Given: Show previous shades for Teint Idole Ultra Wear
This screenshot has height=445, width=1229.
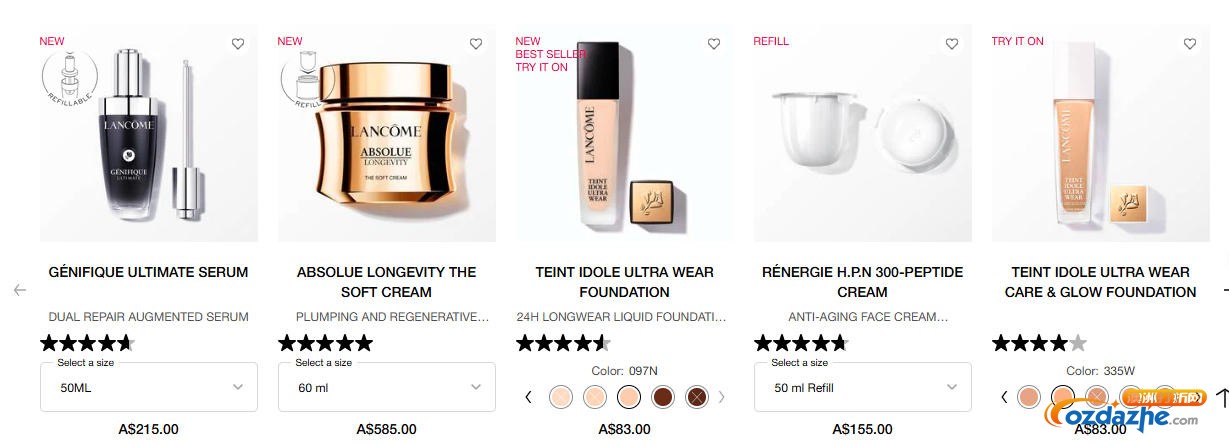Looking at the screenshot, I should pyautogui.click(x=528, y=397).
